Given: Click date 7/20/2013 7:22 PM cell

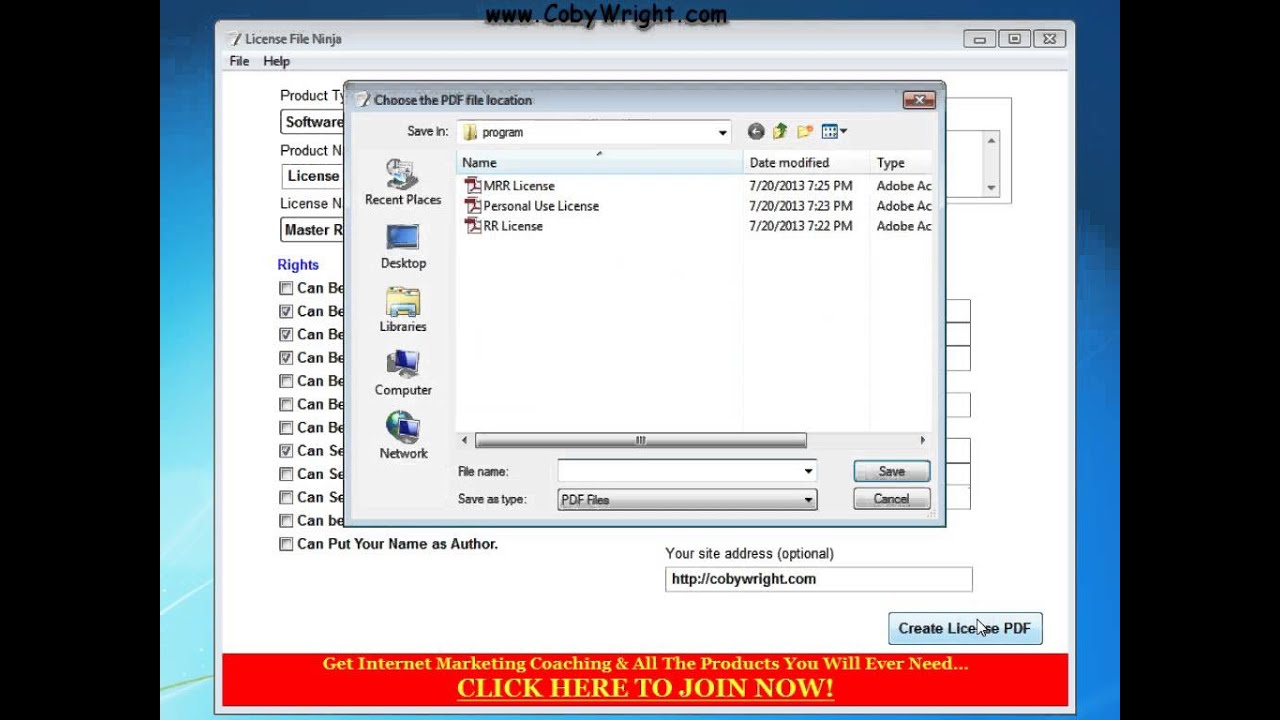Looking at the screenshot, I should (x=801, y=226).
